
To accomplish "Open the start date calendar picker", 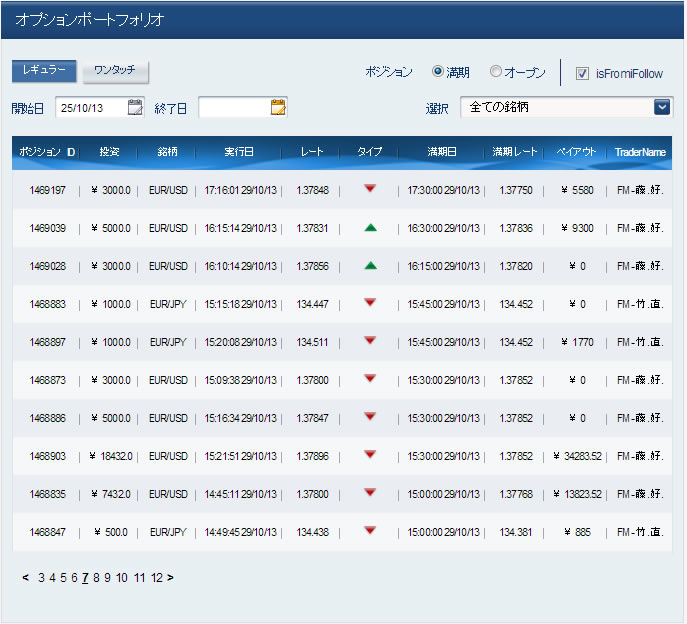I will [x=135, y=107].
